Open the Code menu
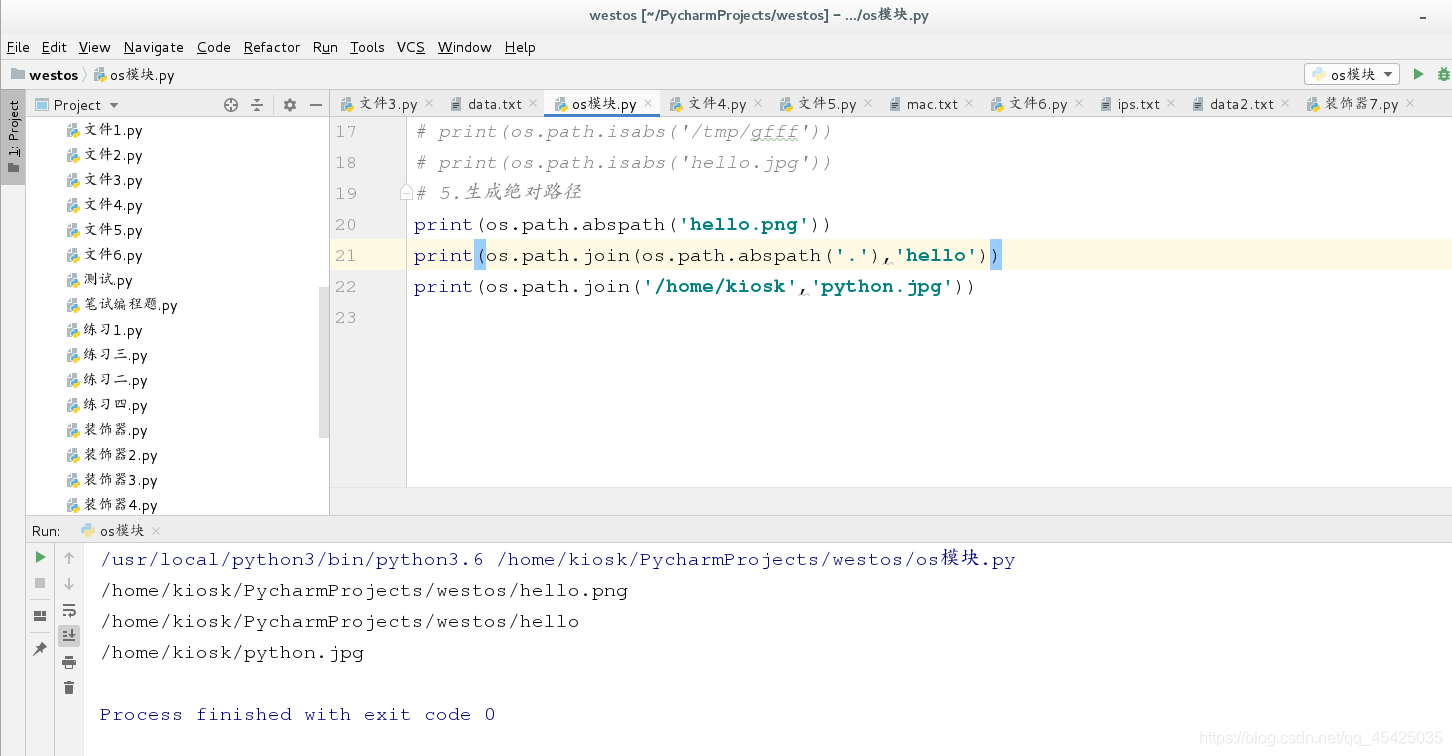The height and width of the screenshot is (756, 1452). coord(214,47)
